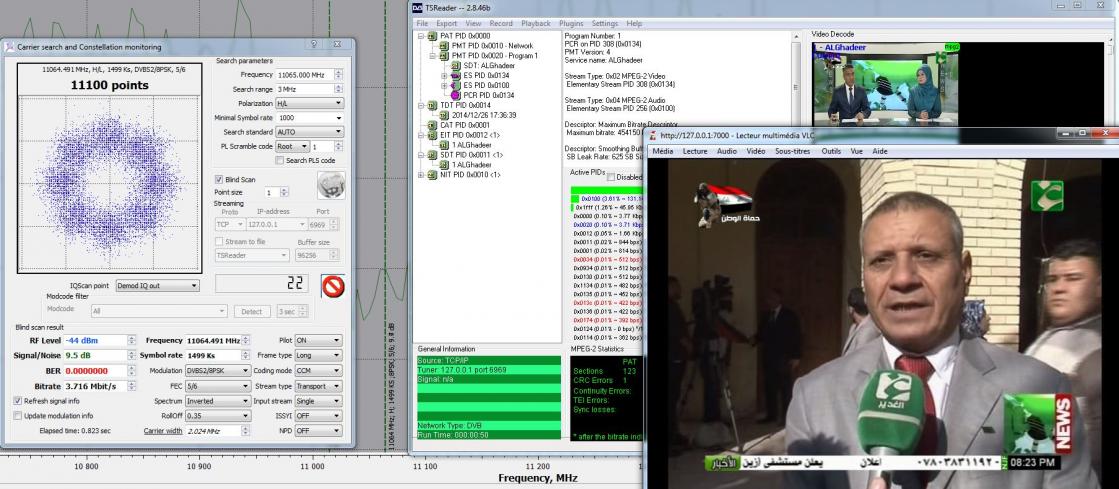Viewport: 1119px width, 489px height.
Task: Click the help question mark in Carrier search title bar
Action: tap(313, 45)
